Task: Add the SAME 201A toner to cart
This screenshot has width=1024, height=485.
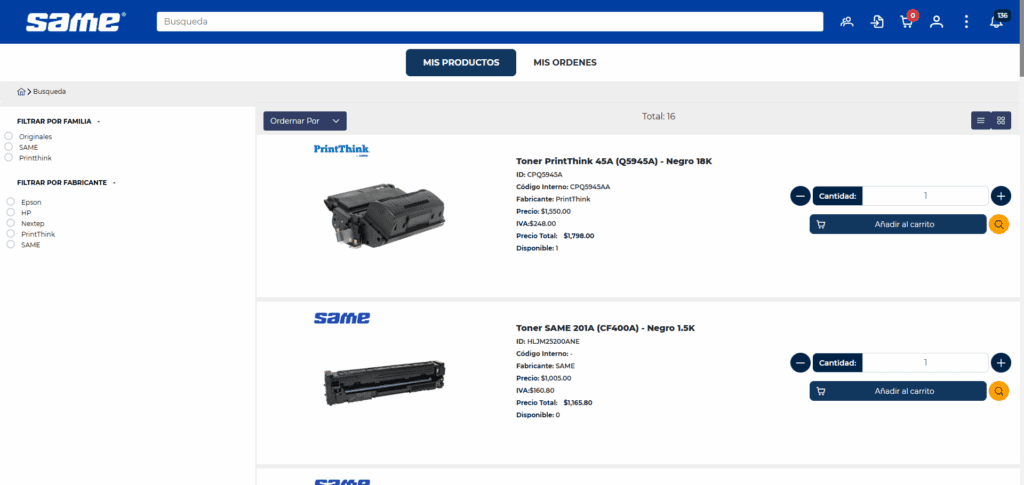Action: [897, 391]
